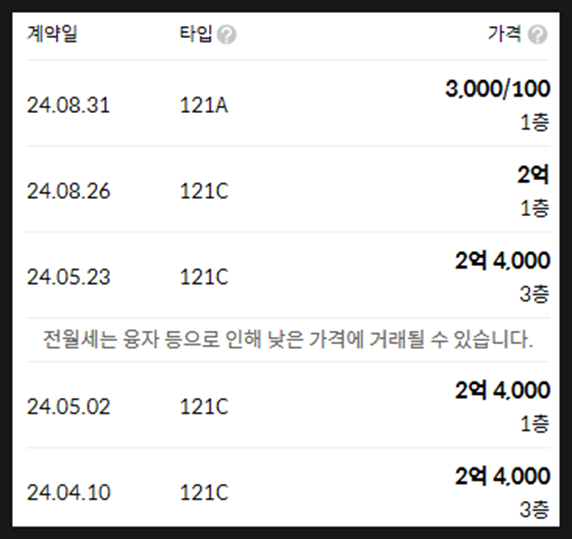Select the 24.05.02 contract date entry
The image size is (572, 539).
click(x=69, y=407)
